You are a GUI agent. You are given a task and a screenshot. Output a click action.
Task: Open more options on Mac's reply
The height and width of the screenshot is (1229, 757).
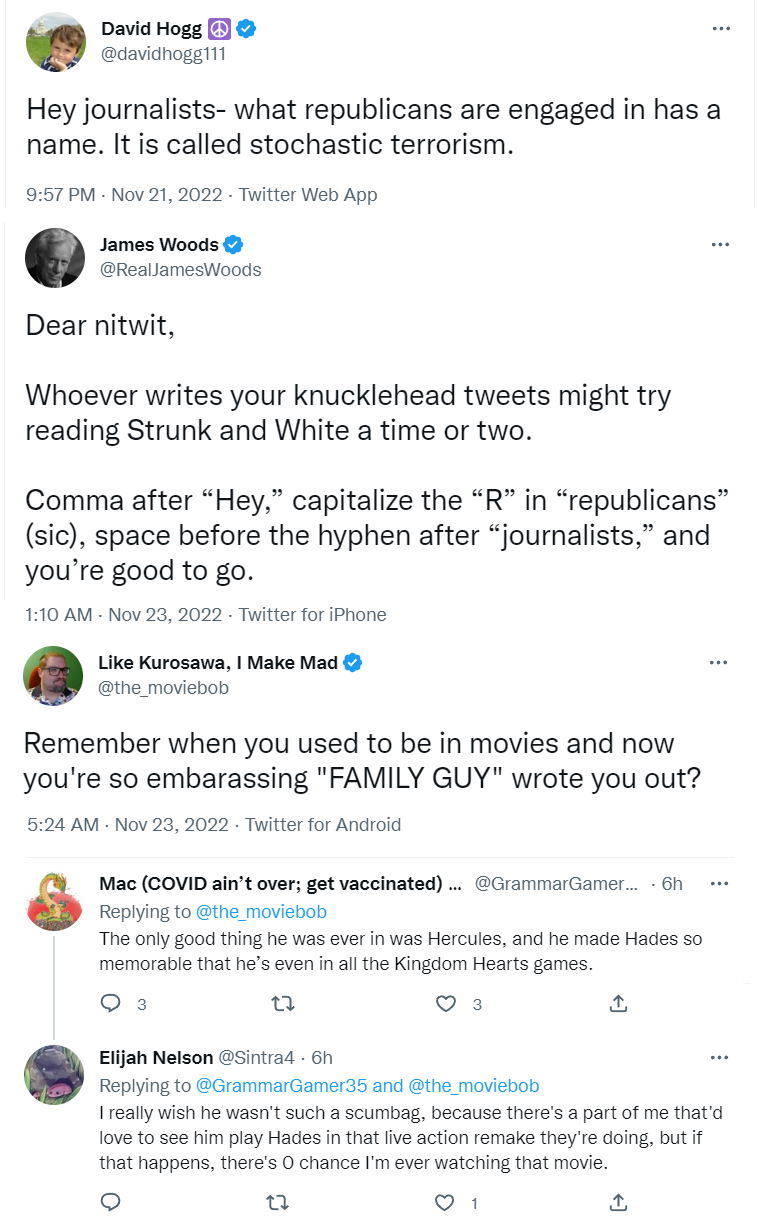pyautogui.click(x=718, y=884)
